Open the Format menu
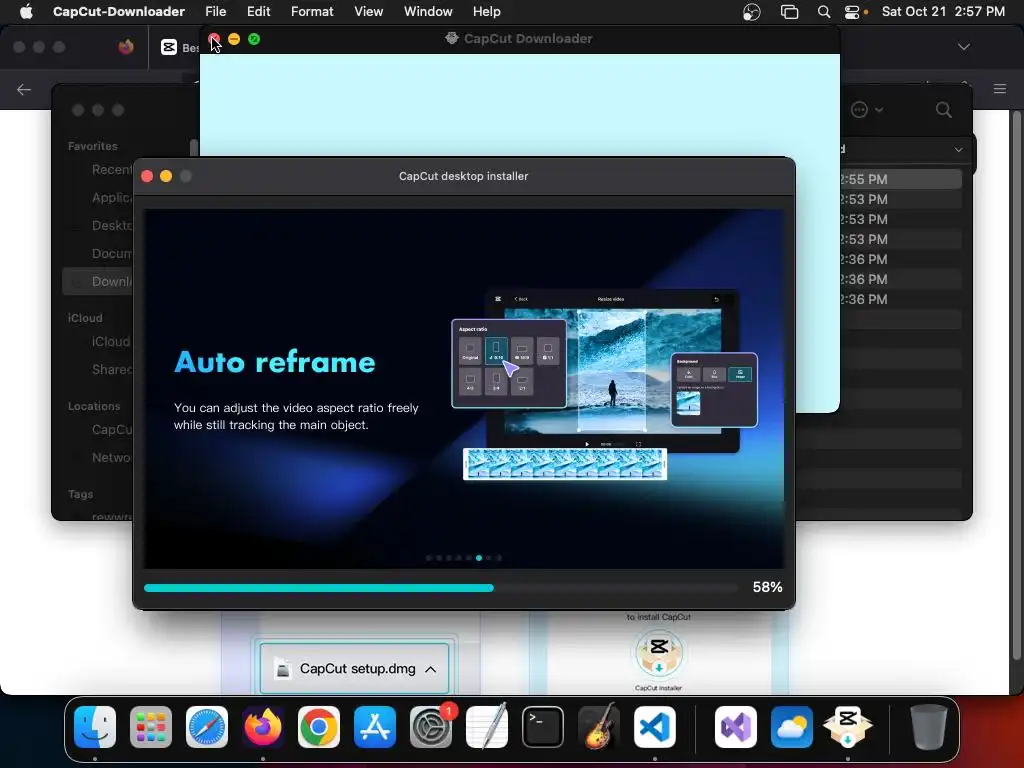Viewport: 1024px width, 768px height. pyautogui.click(x=312, y=11)
